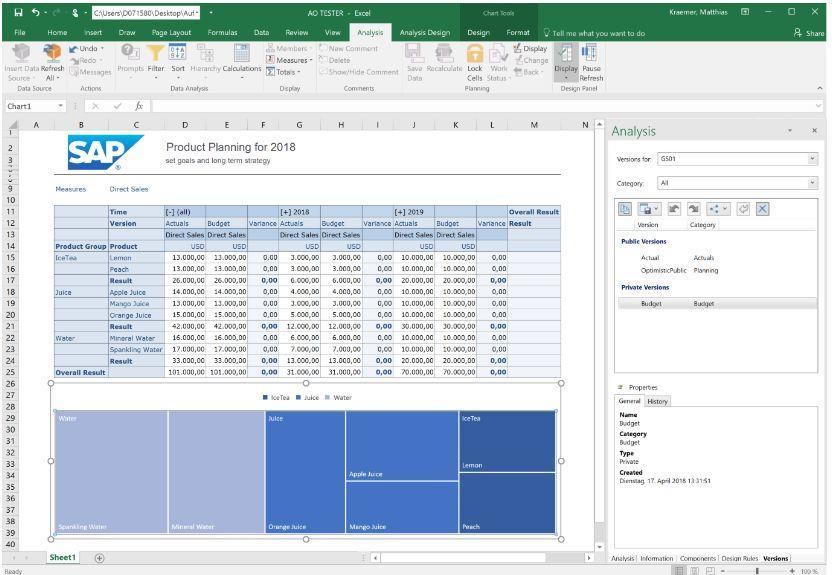Viewport: 832px width, 575px height.
Task: Click the new sheet plus icon
Action: (99, 558)
